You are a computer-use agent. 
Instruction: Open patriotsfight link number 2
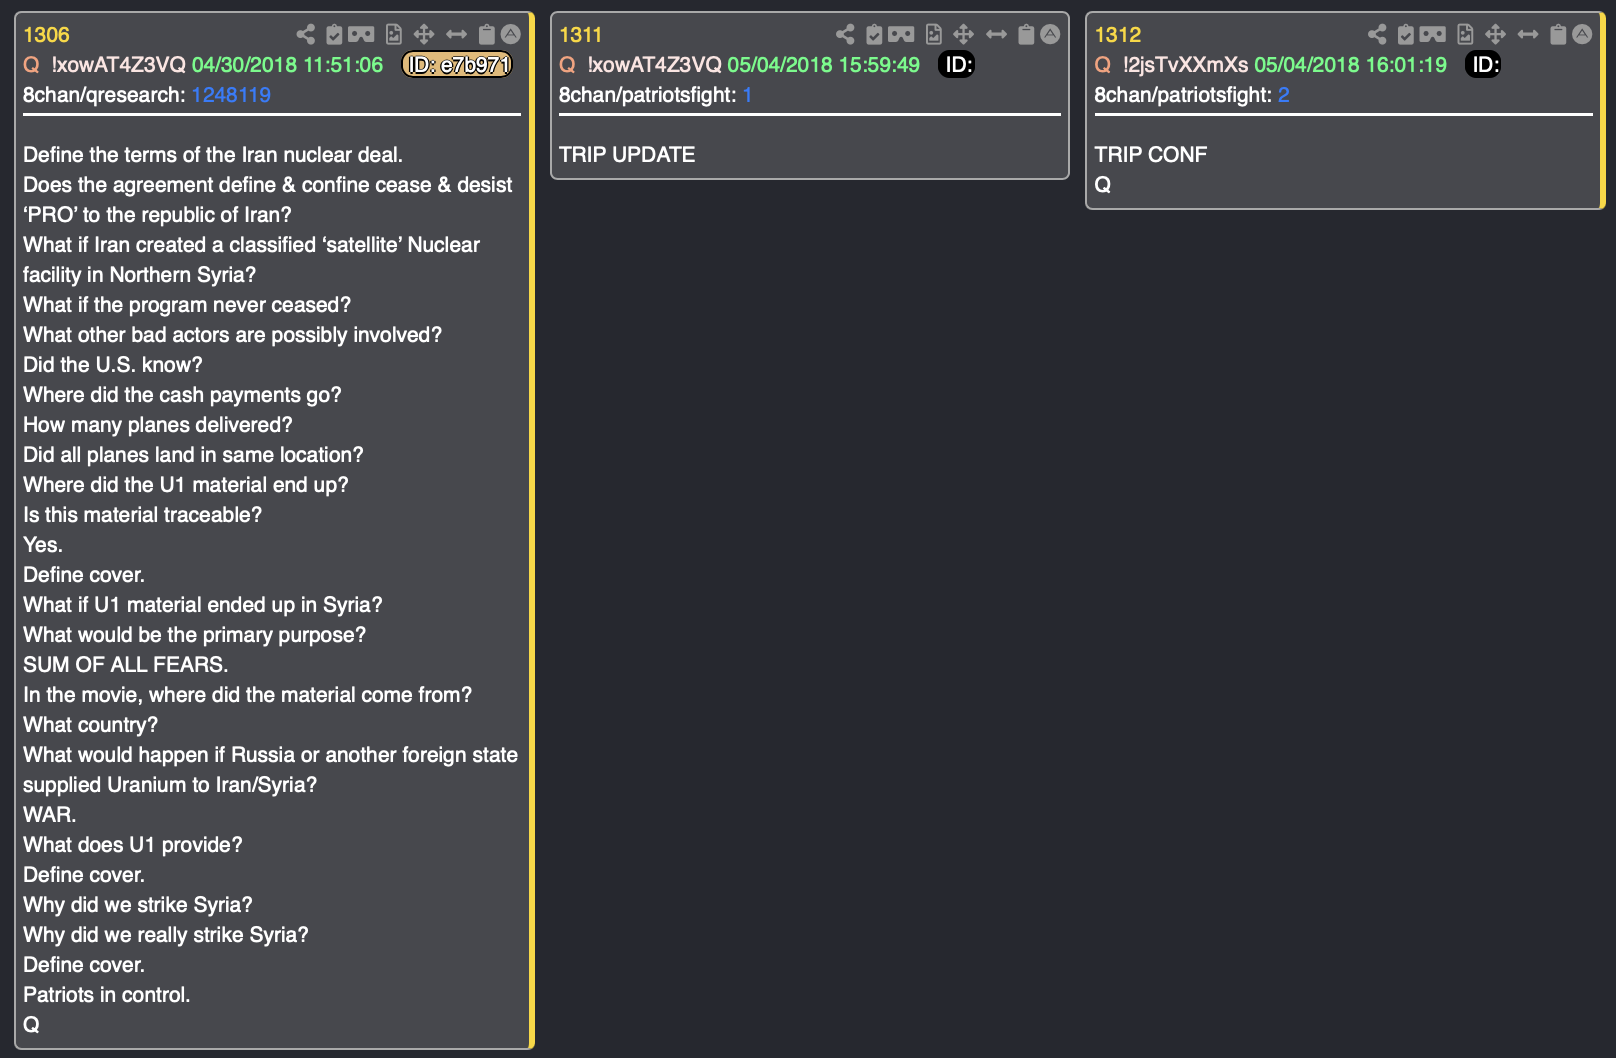pos(1284,95)
